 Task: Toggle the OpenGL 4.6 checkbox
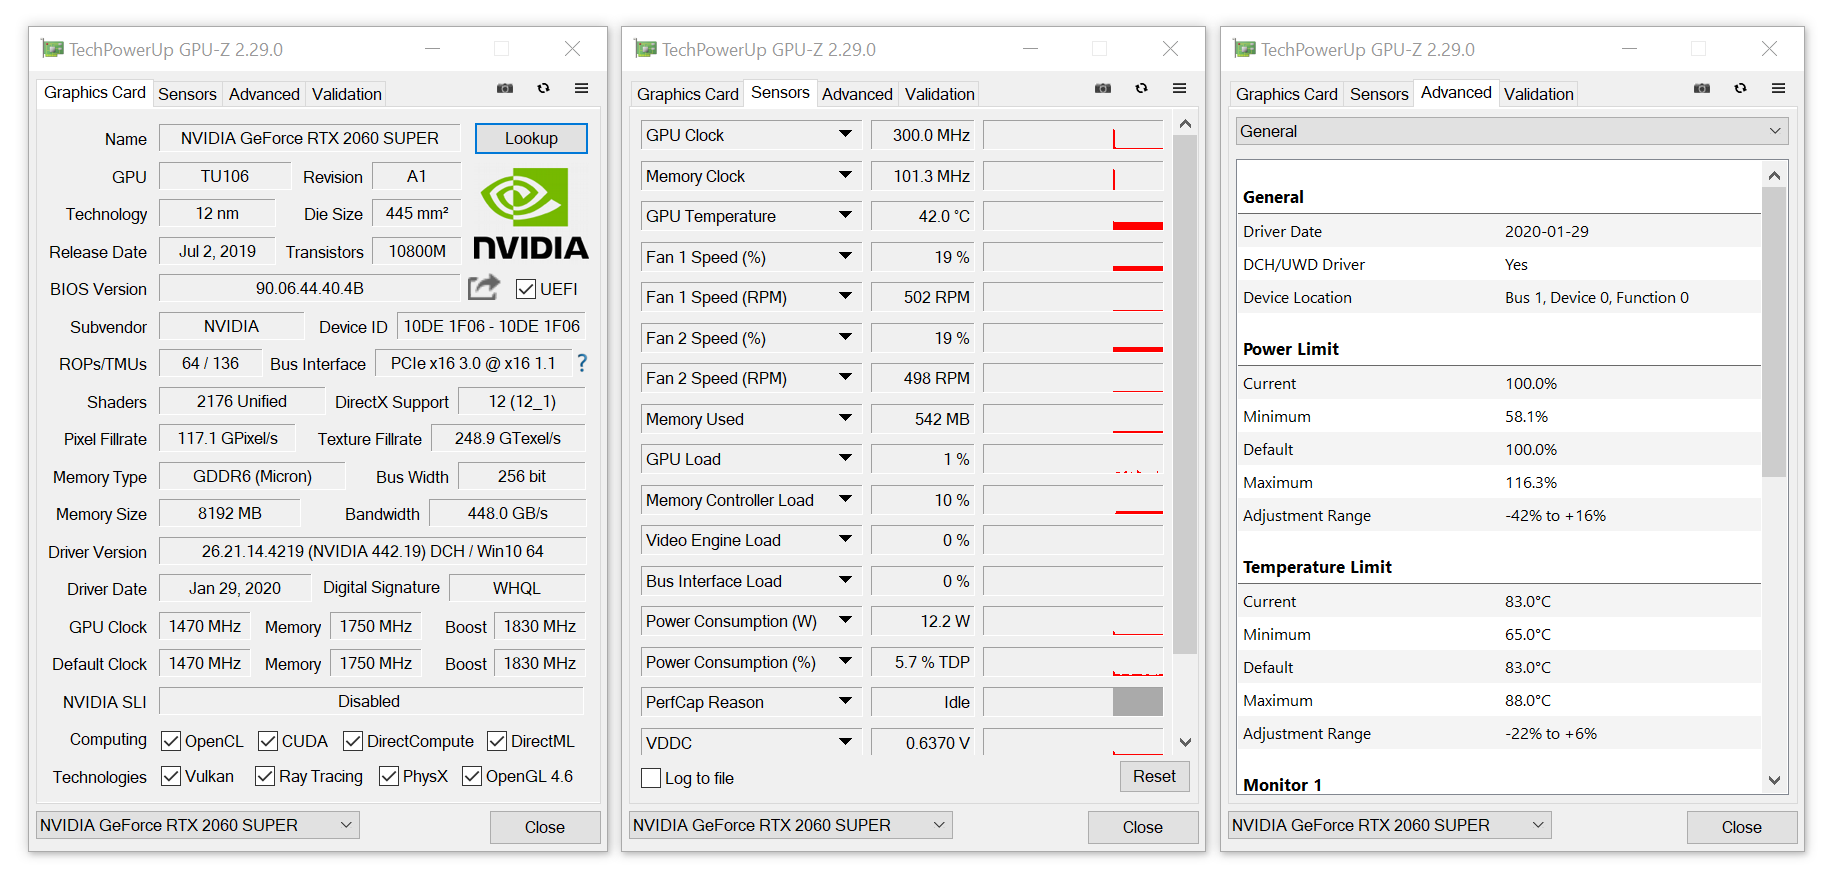click(472, 776)
